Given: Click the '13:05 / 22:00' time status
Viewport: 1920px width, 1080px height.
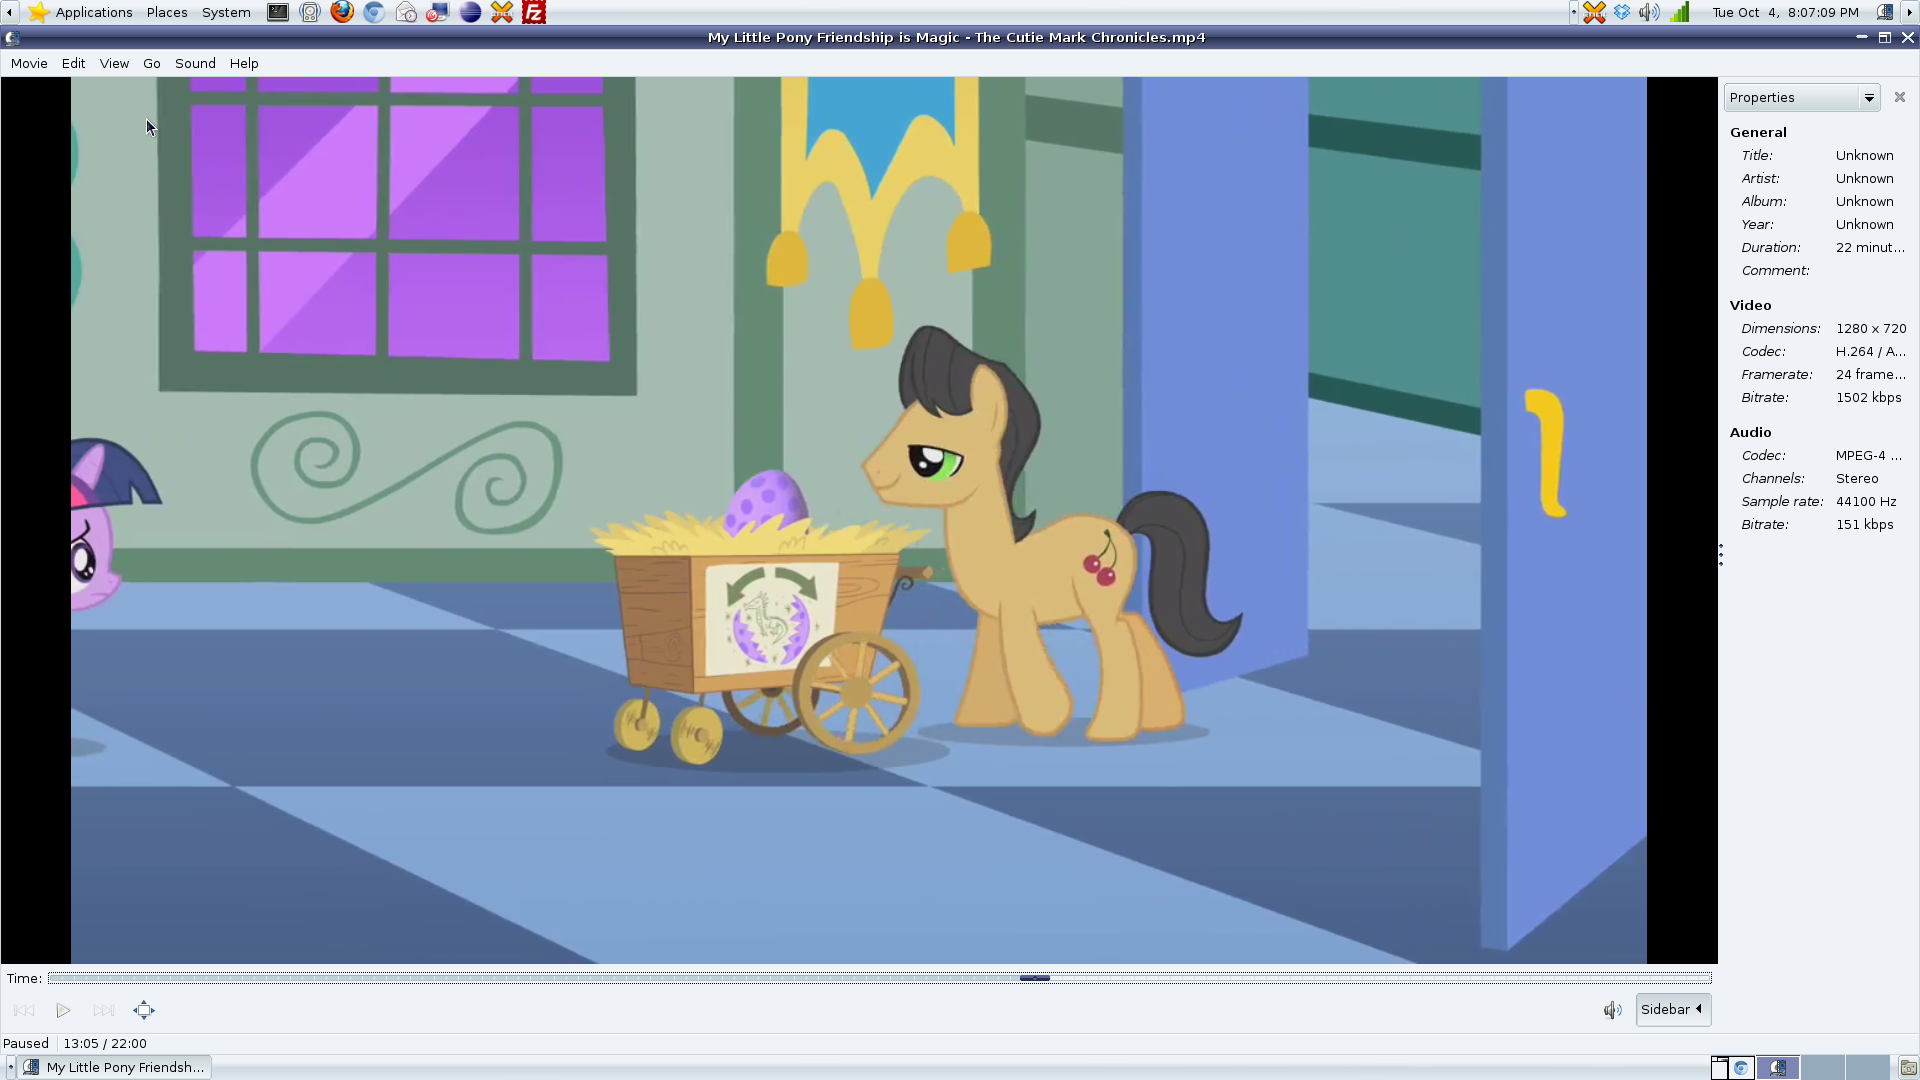Looking at the screenshot, I should pos(105,1043).
